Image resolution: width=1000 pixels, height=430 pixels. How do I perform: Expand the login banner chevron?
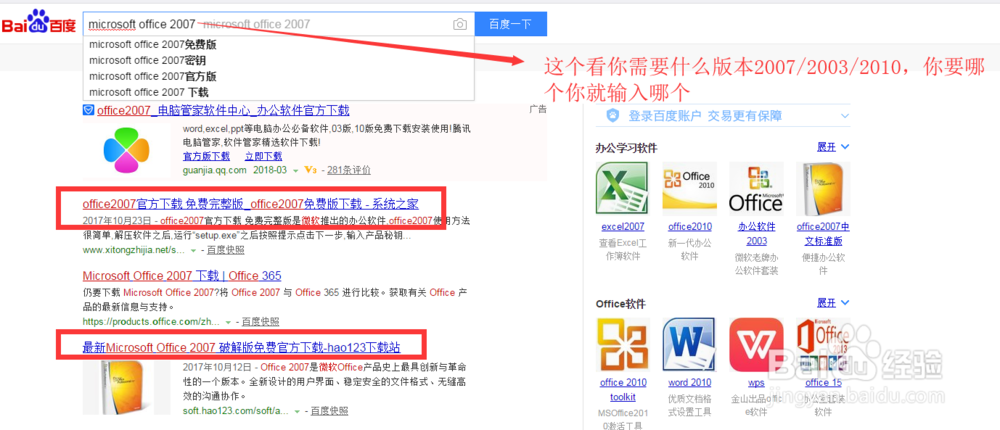click(845, 116)
